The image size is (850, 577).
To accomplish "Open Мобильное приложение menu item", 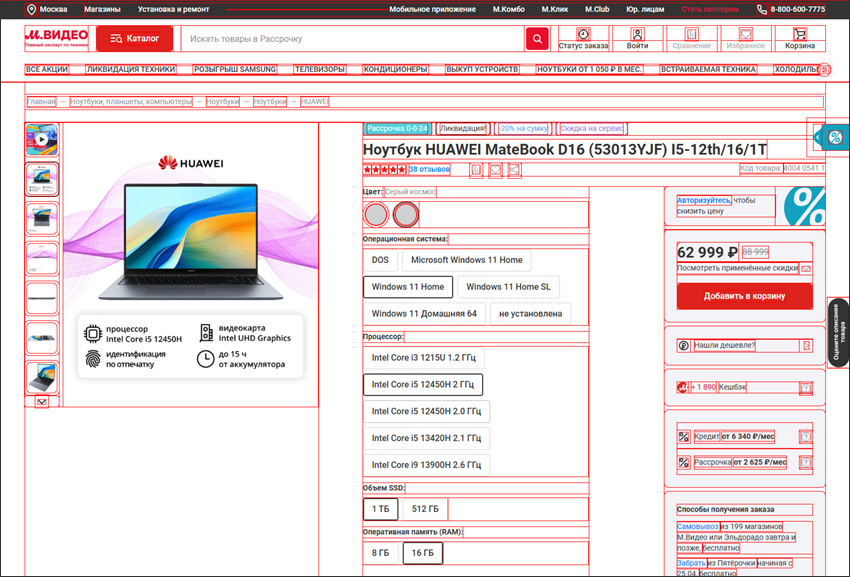I will (x=433, y=9).
